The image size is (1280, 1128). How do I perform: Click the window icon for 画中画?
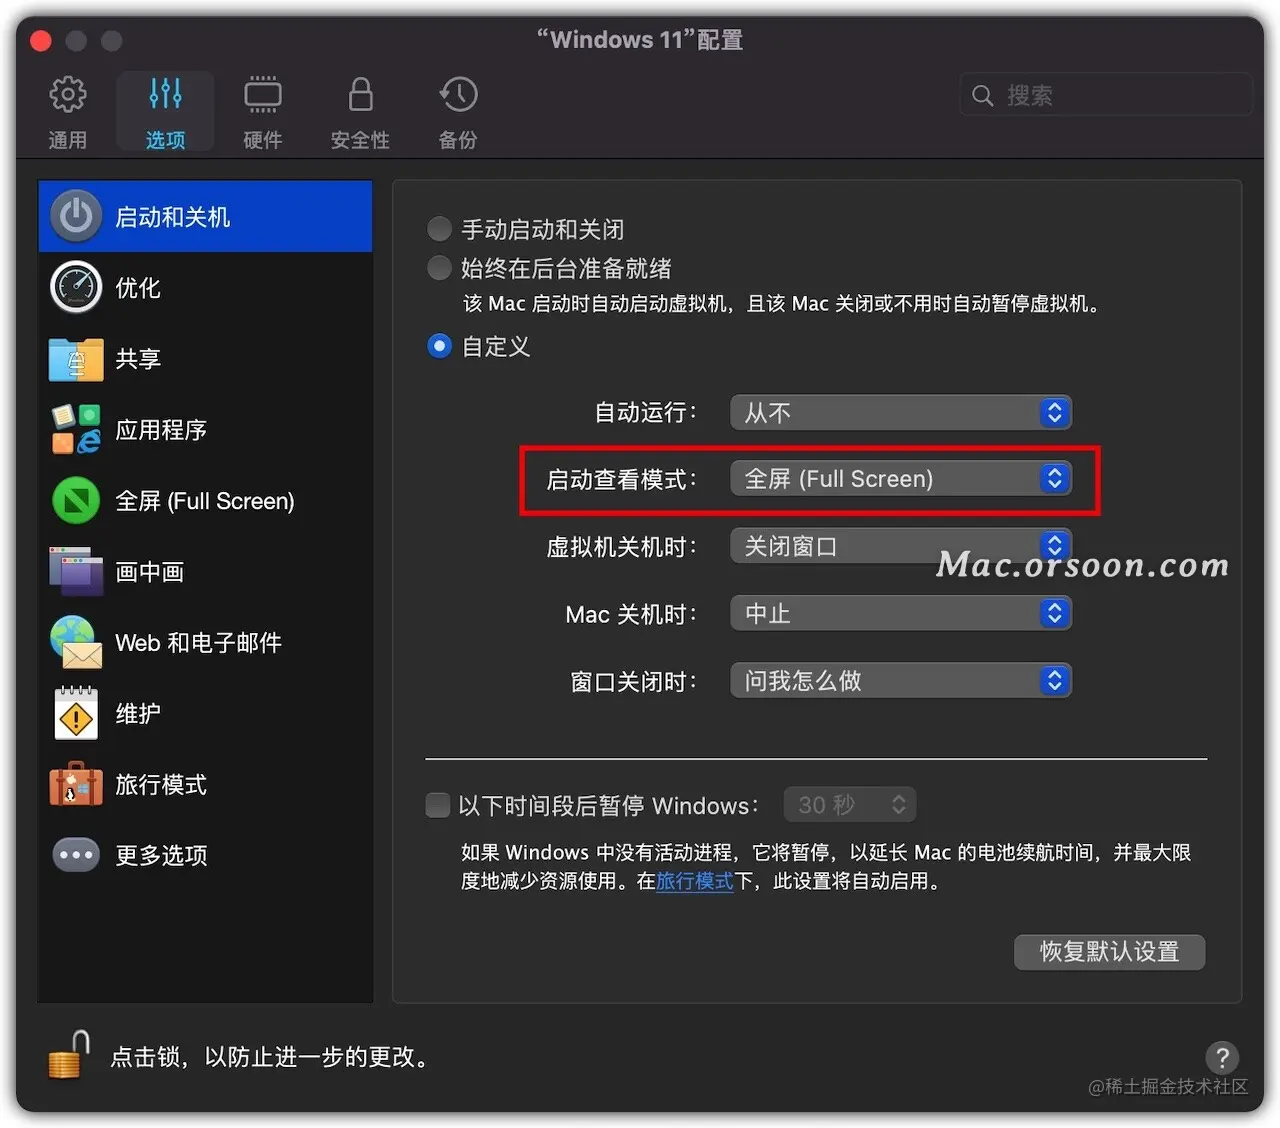pos(76,571)
